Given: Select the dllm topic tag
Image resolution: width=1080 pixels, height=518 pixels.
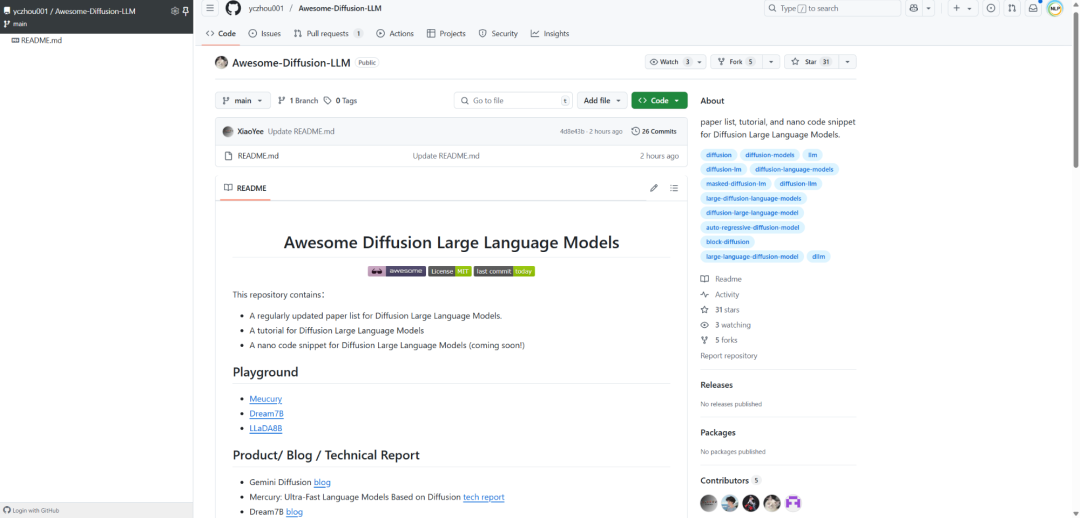Looking at the screenshot, I should 819,256.
